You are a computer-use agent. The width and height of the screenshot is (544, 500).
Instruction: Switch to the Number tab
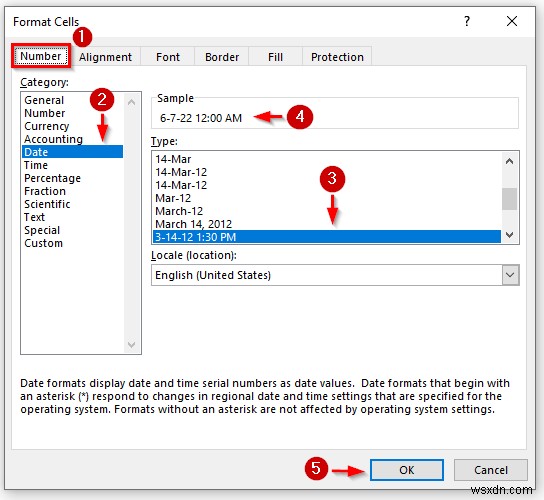click(41, 56)
